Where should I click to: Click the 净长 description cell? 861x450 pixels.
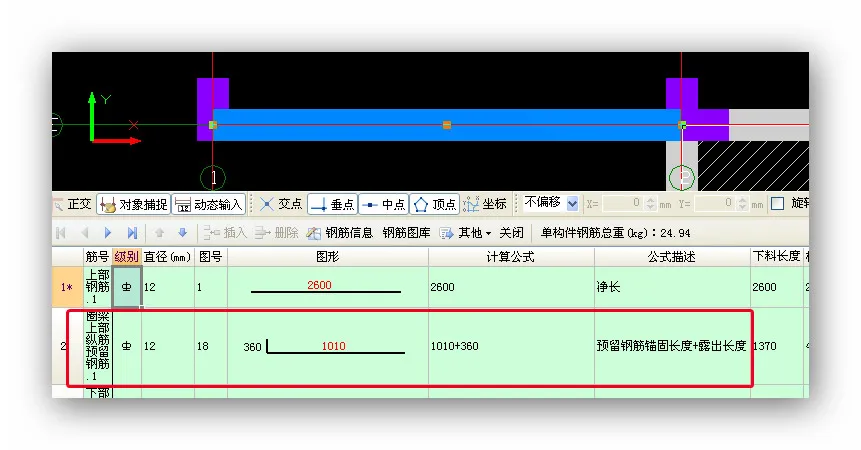(672, 287)
